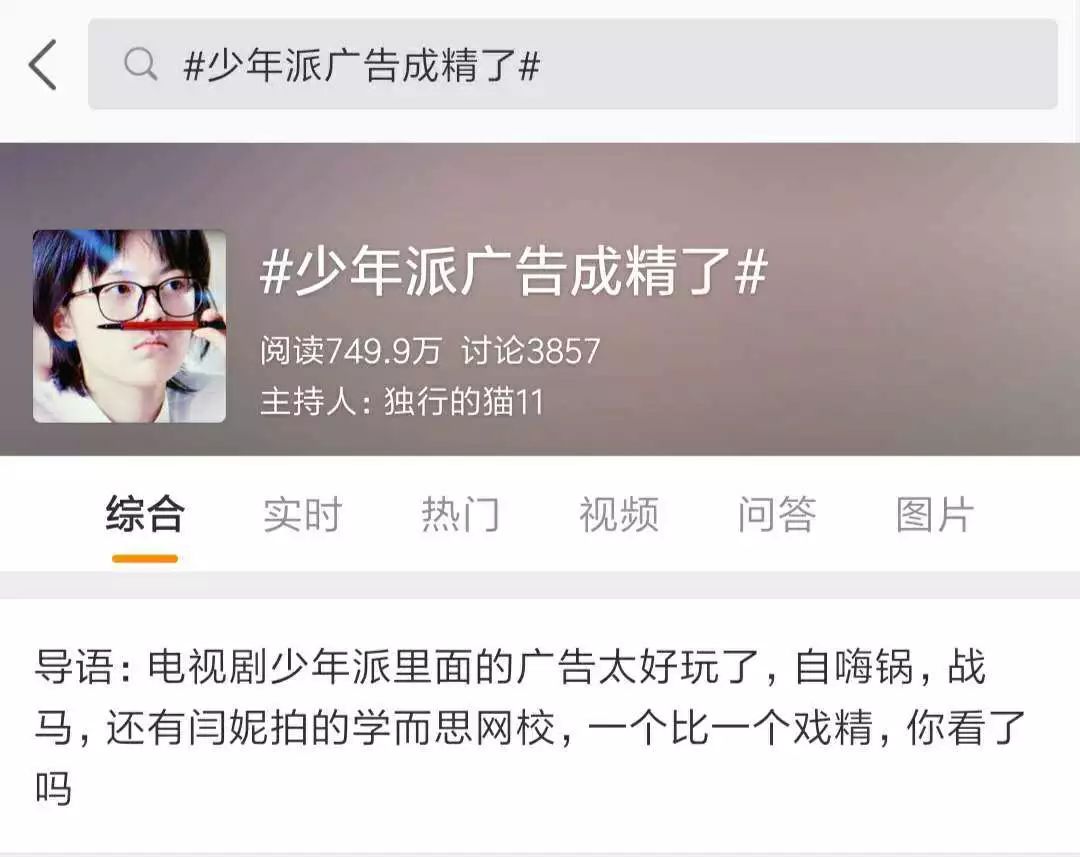
Task: Switch to the 热门 tab
Action: pos(460,514)
